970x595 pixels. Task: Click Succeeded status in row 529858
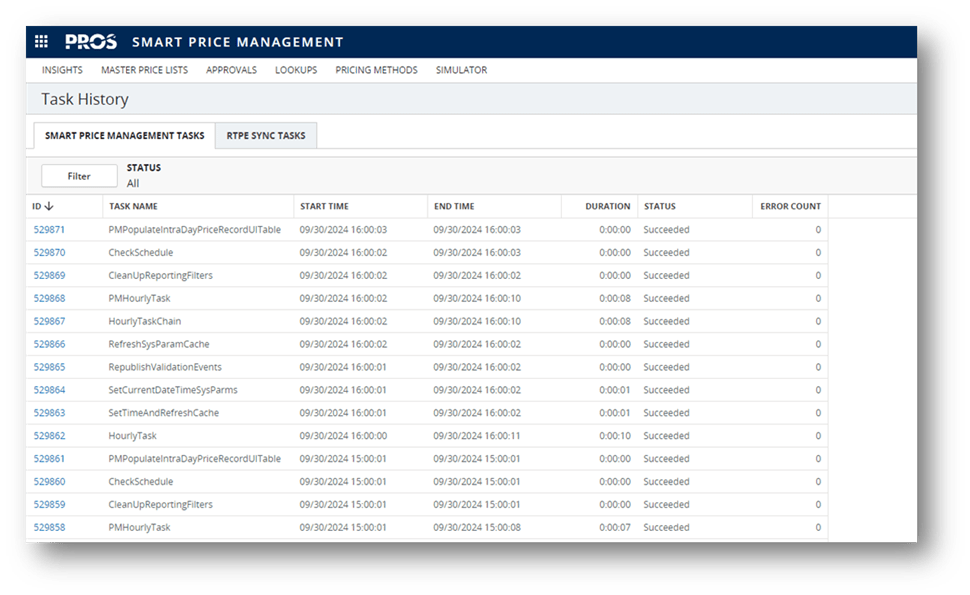pyautogui.click(x=666, y=527)
